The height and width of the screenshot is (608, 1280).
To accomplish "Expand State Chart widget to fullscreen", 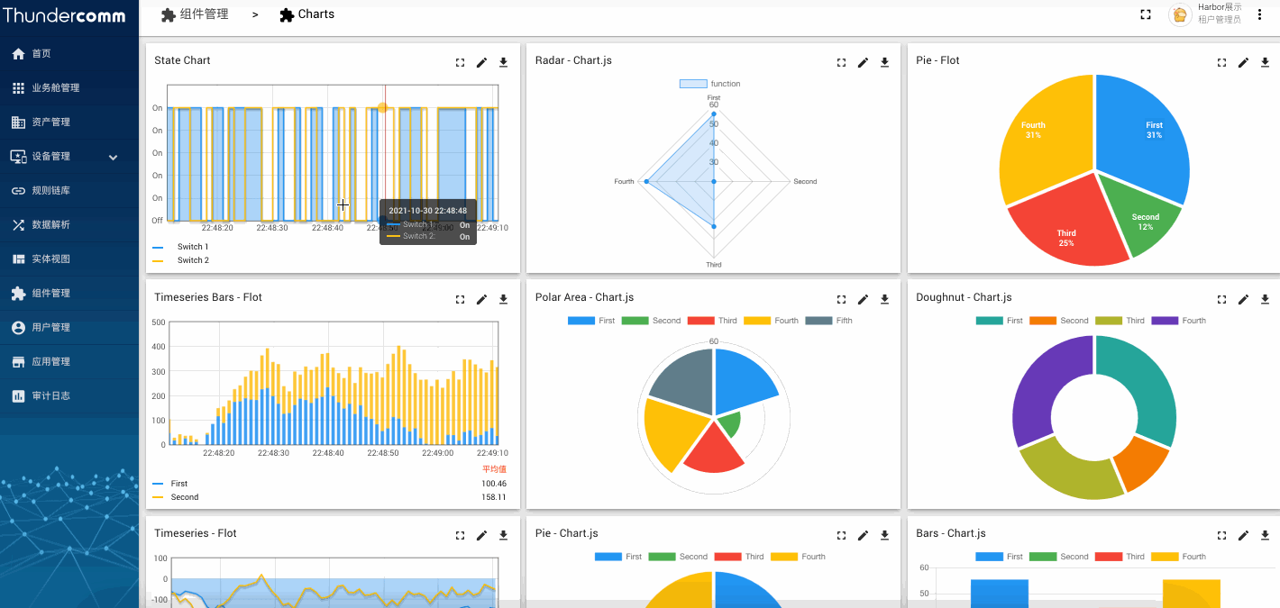I will point(460,62).
